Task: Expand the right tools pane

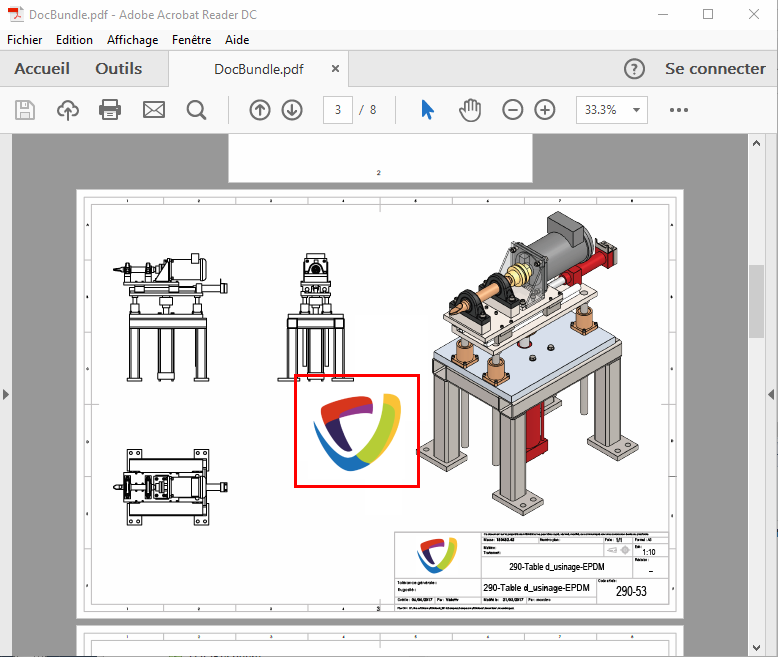Action: pos(771,395)
